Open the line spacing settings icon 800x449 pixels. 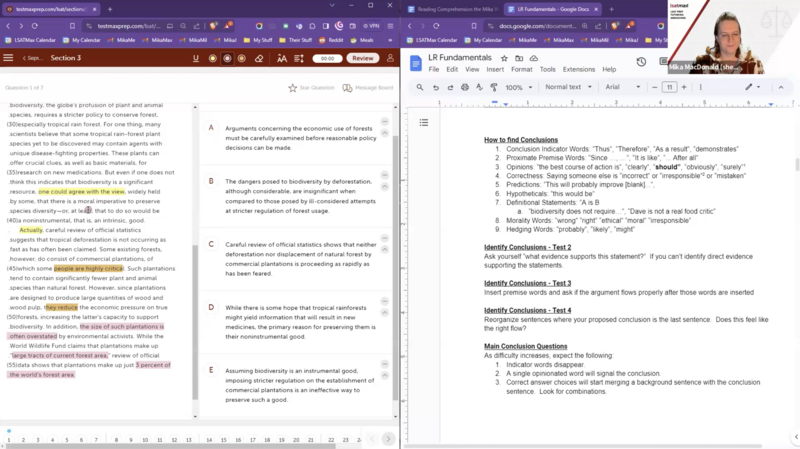coord(303,58)
